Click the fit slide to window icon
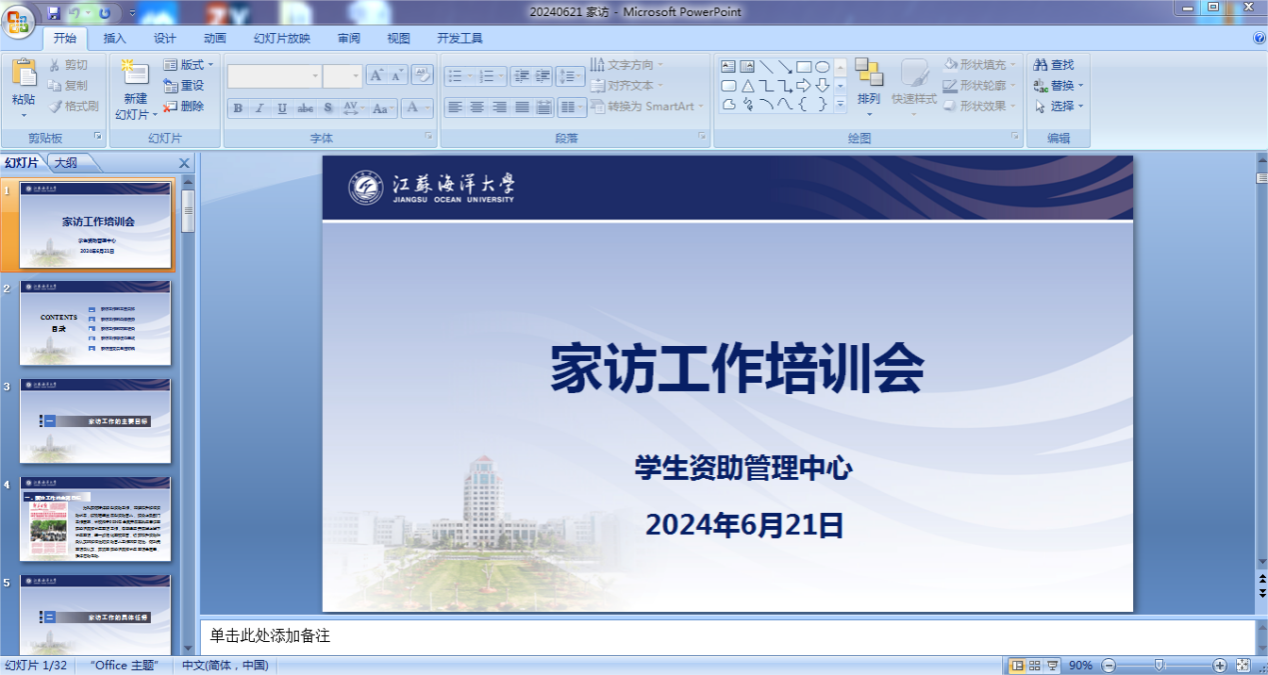Viewport: 1268px width, 675px height. (1243, 665)
